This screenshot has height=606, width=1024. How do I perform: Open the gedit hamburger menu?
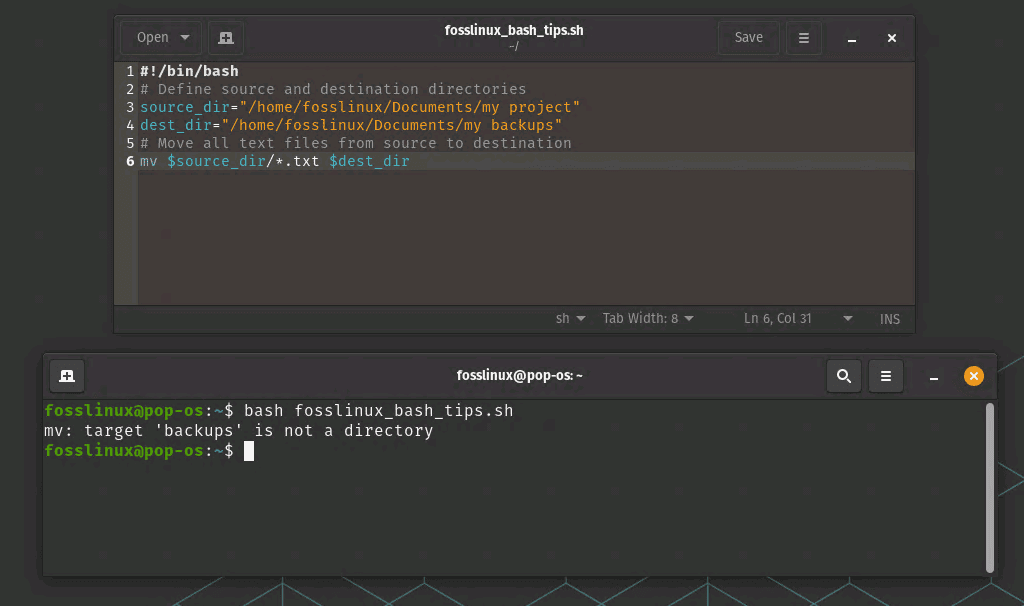tap(803, 38)
